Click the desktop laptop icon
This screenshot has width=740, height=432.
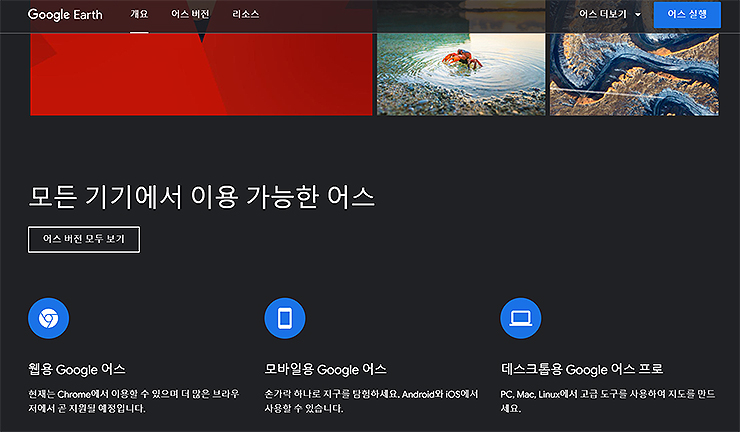click(521, 318)
